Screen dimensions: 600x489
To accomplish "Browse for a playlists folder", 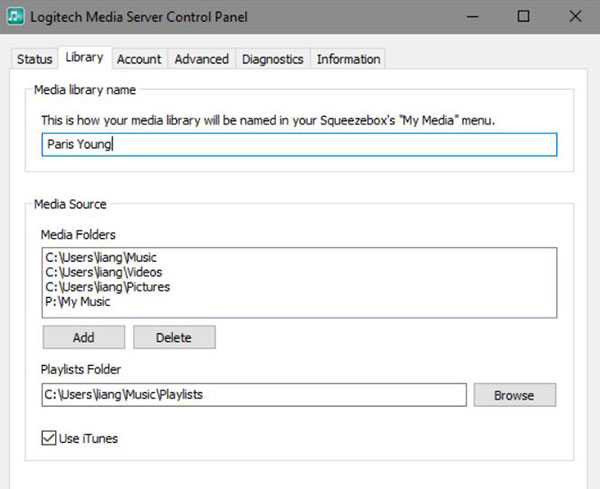I will pyautogui.click(x=515, y=394).
